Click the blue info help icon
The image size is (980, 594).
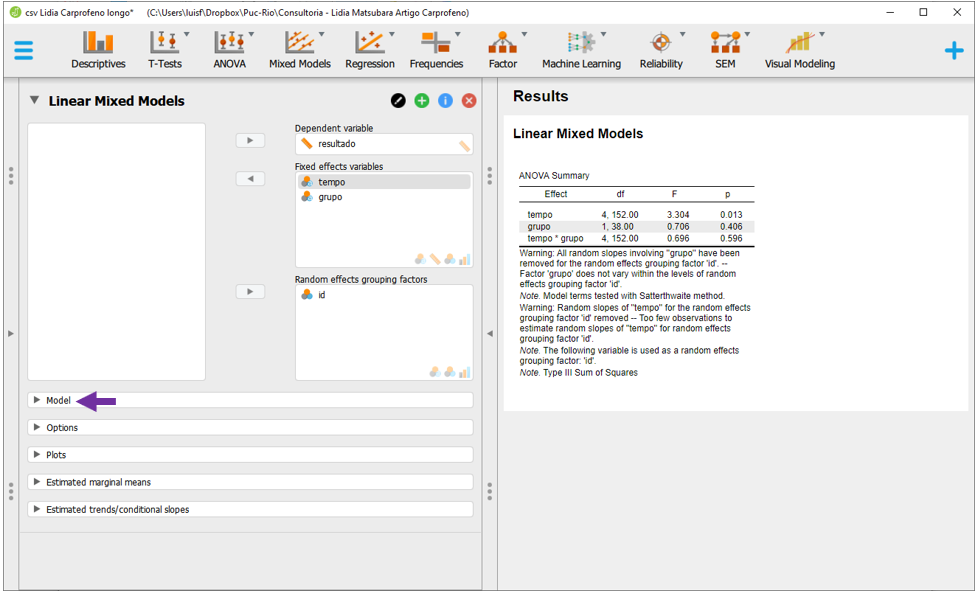(446, 101)
